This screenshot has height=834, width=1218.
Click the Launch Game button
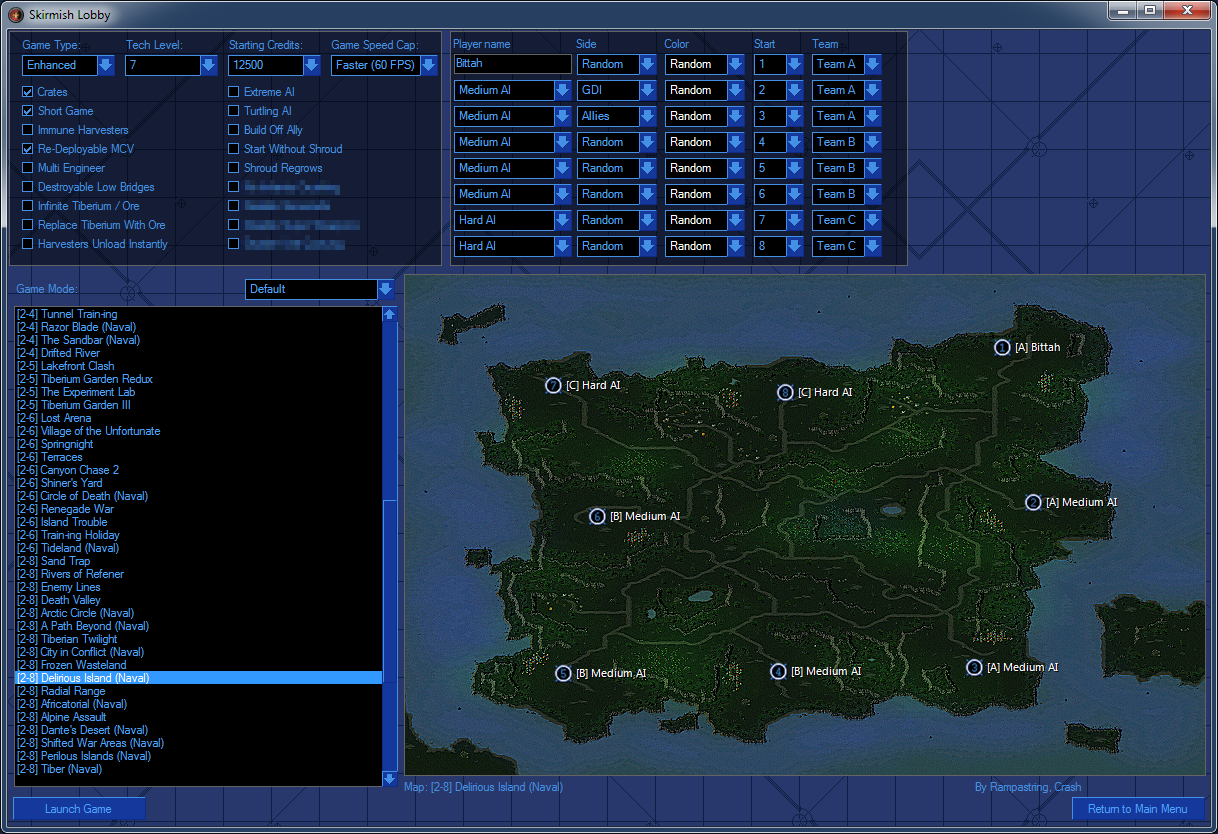point(79,809)
